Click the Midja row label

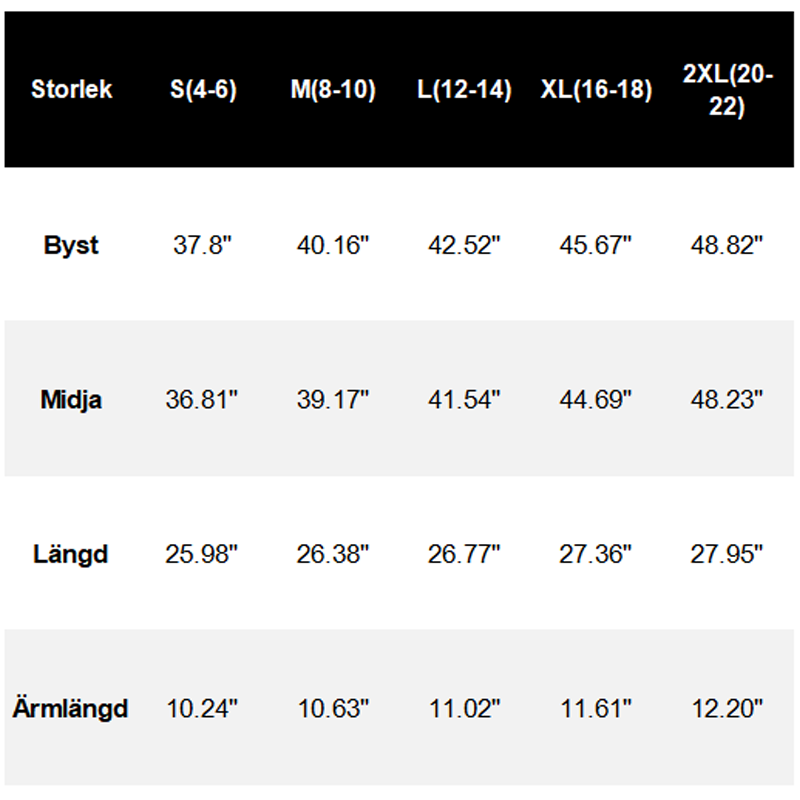tap(71, 400)
